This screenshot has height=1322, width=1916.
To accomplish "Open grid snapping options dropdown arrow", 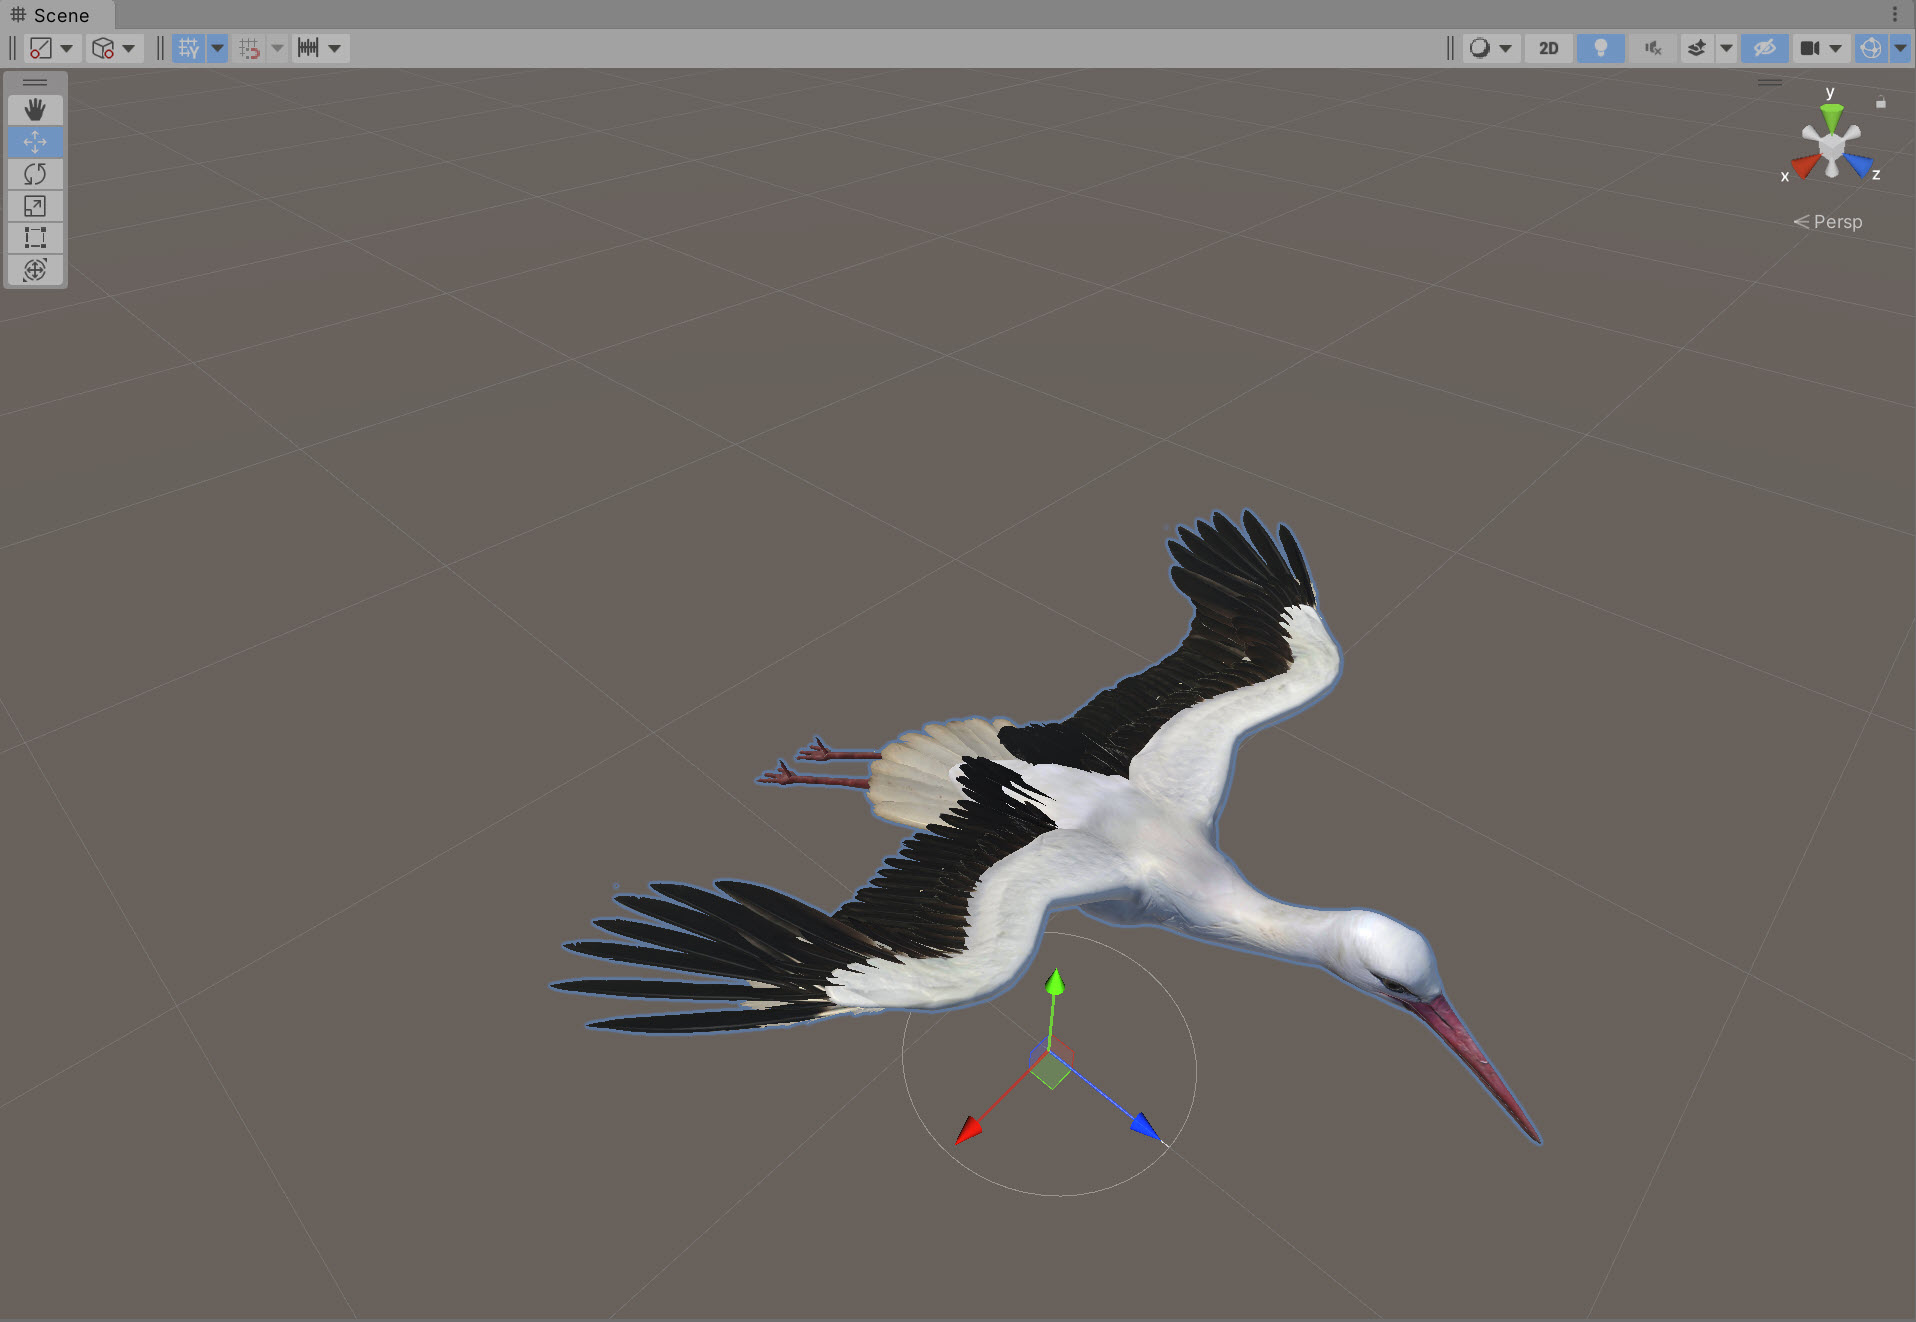I will pos(277,48).
